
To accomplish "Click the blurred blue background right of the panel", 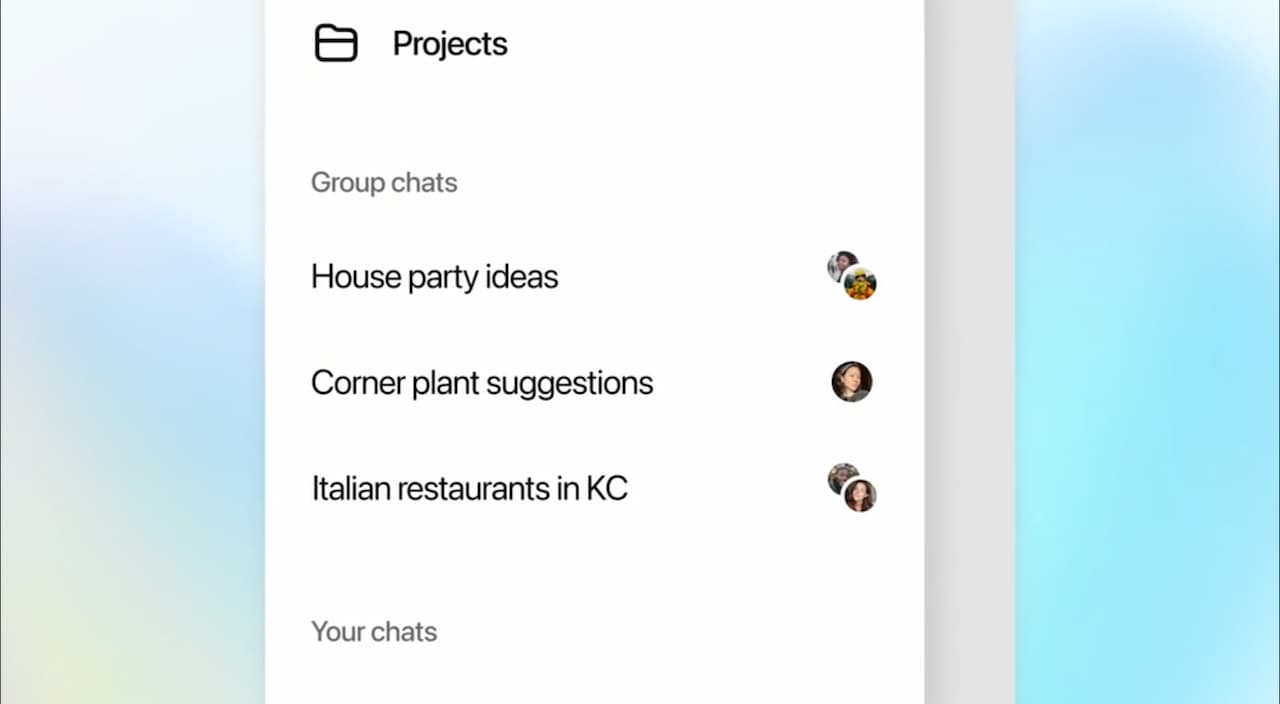I will coord(1150,350).
